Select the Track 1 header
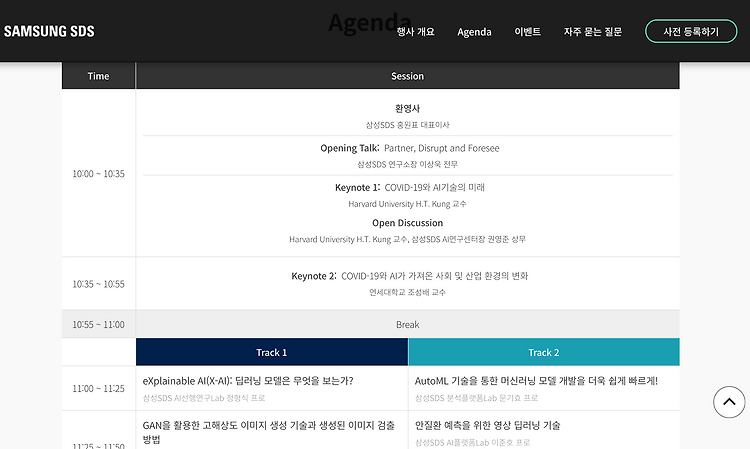Image resolution: width=750 pixels, height=449 pixels. [x=272, y=352]
